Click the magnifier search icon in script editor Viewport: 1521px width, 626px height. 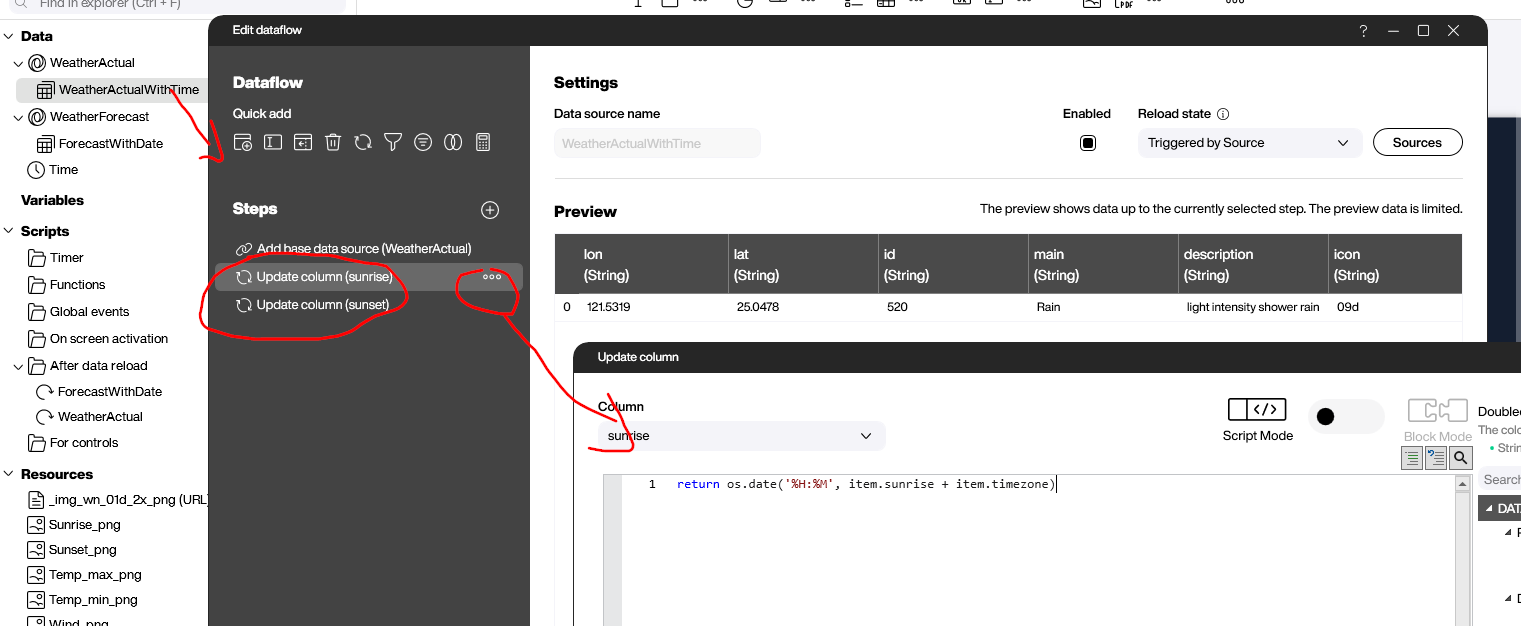tap(1460, 458)
